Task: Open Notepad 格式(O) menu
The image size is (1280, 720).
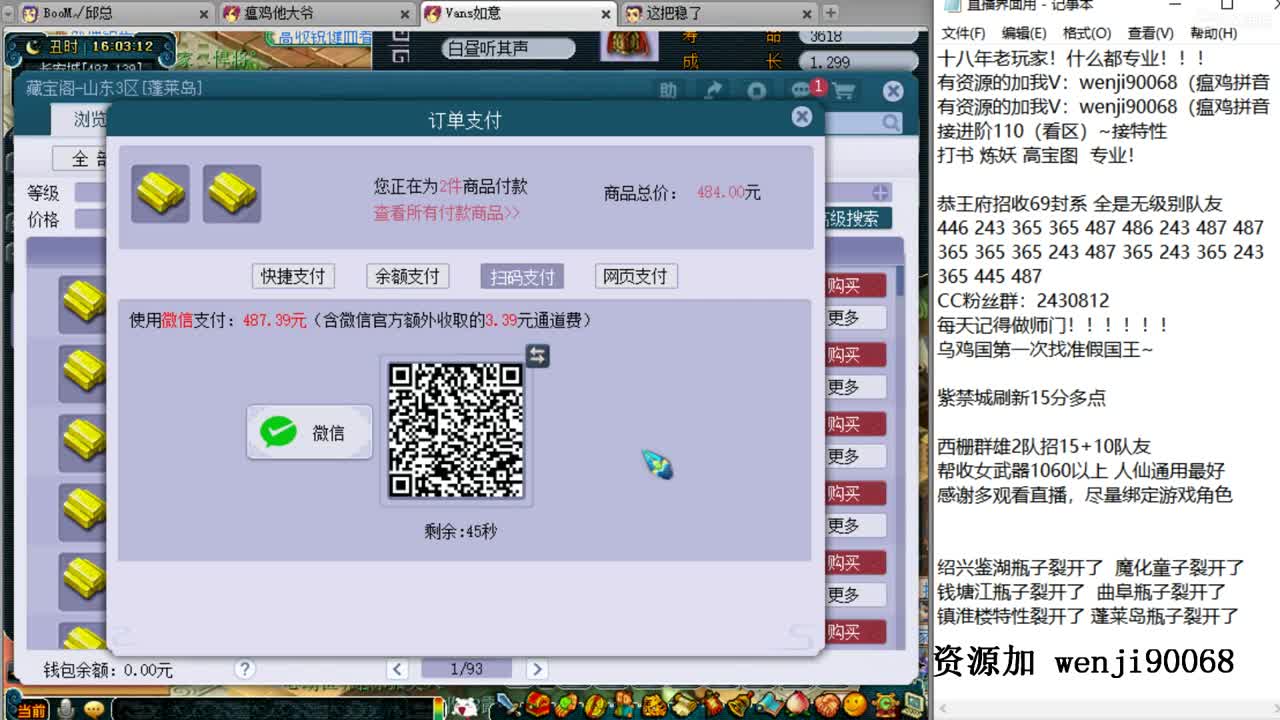Action: pos(1086,33)
